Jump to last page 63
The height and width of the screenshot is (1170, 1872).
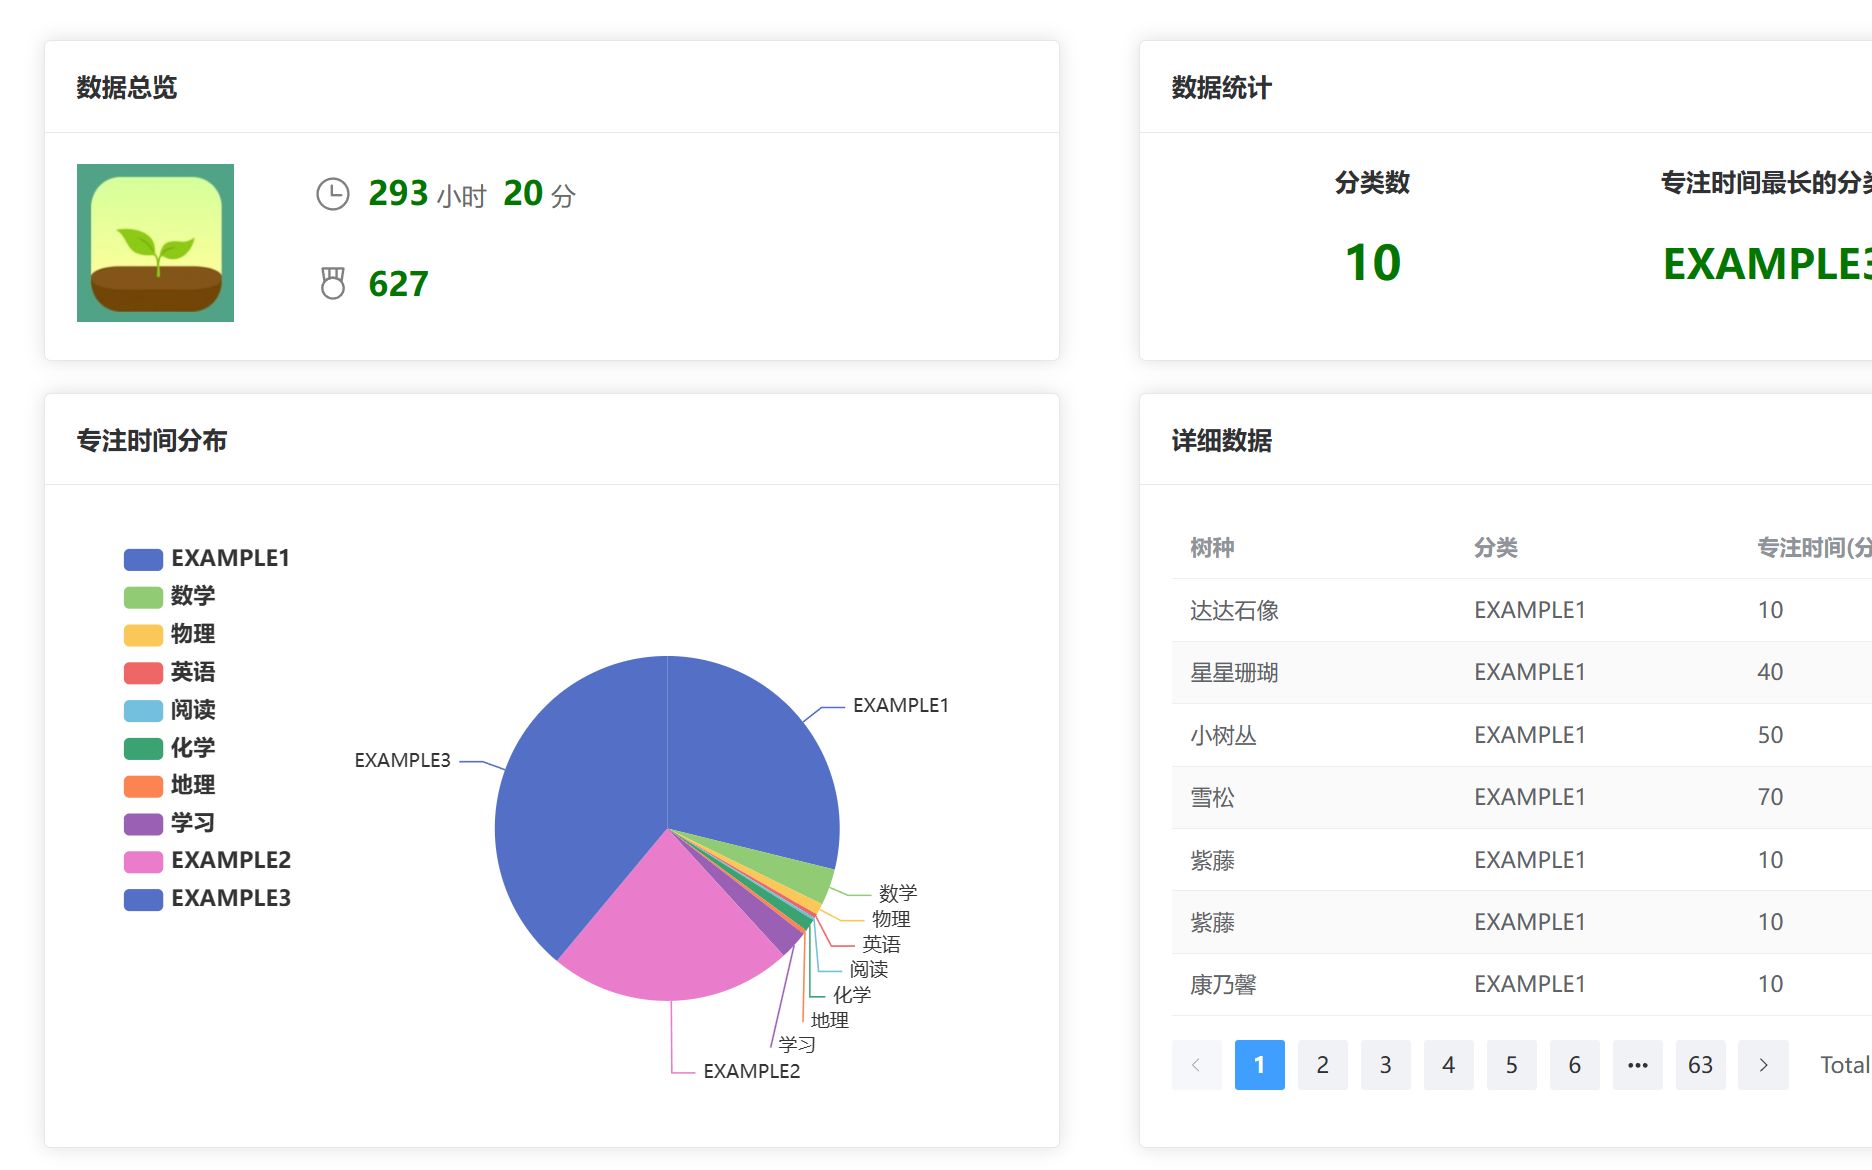click(1700, 1065)
